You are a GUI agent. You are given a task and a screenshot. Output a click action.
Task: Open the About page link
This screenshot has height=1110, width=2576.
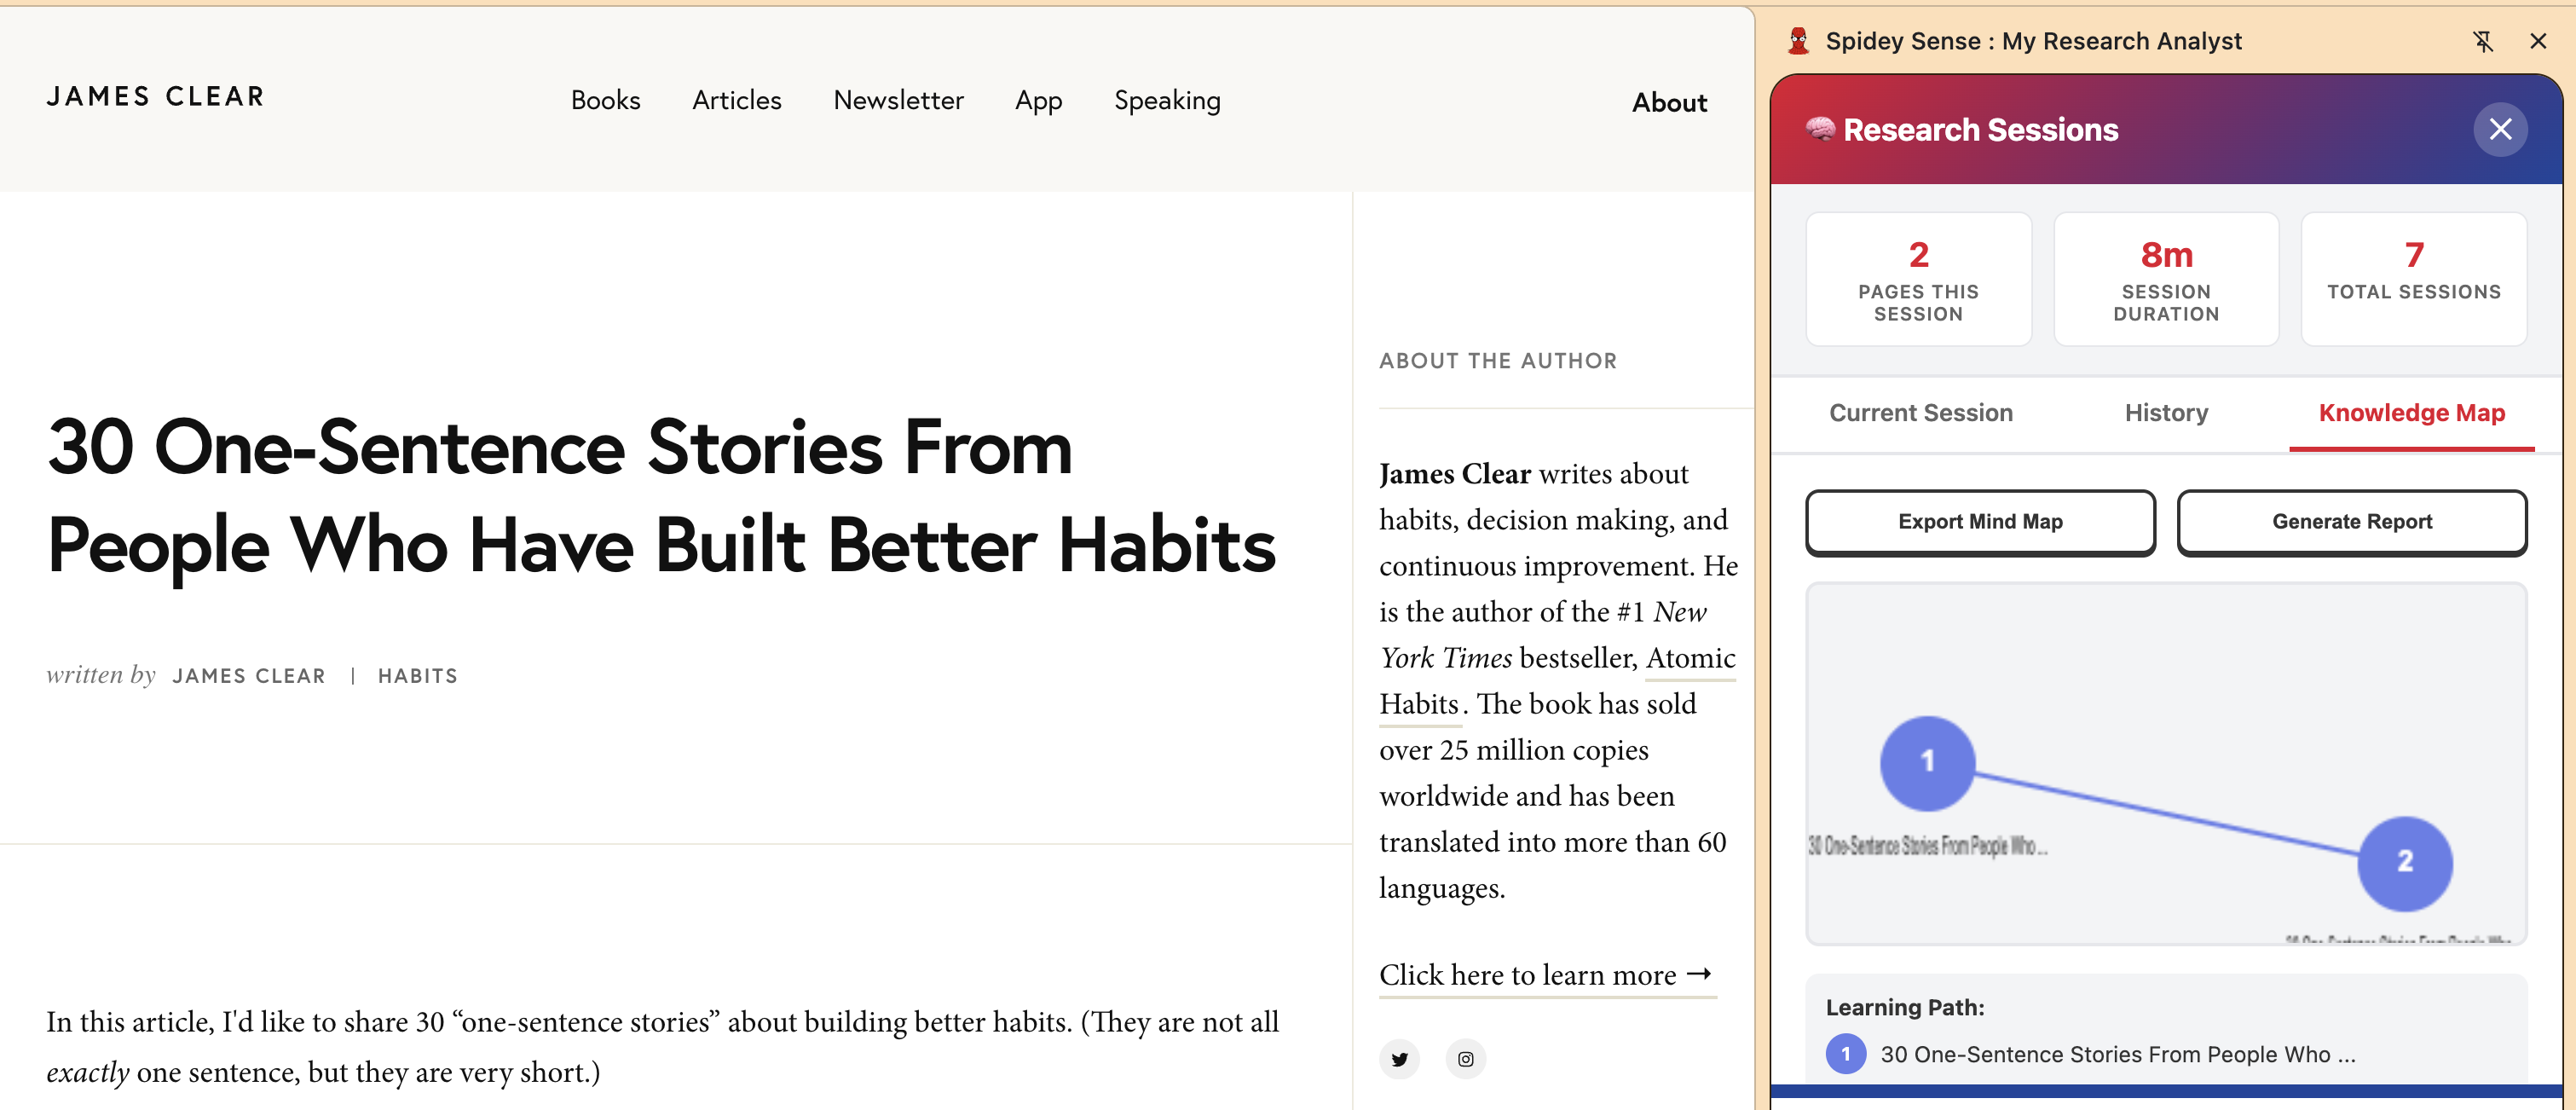[1669, 102]
